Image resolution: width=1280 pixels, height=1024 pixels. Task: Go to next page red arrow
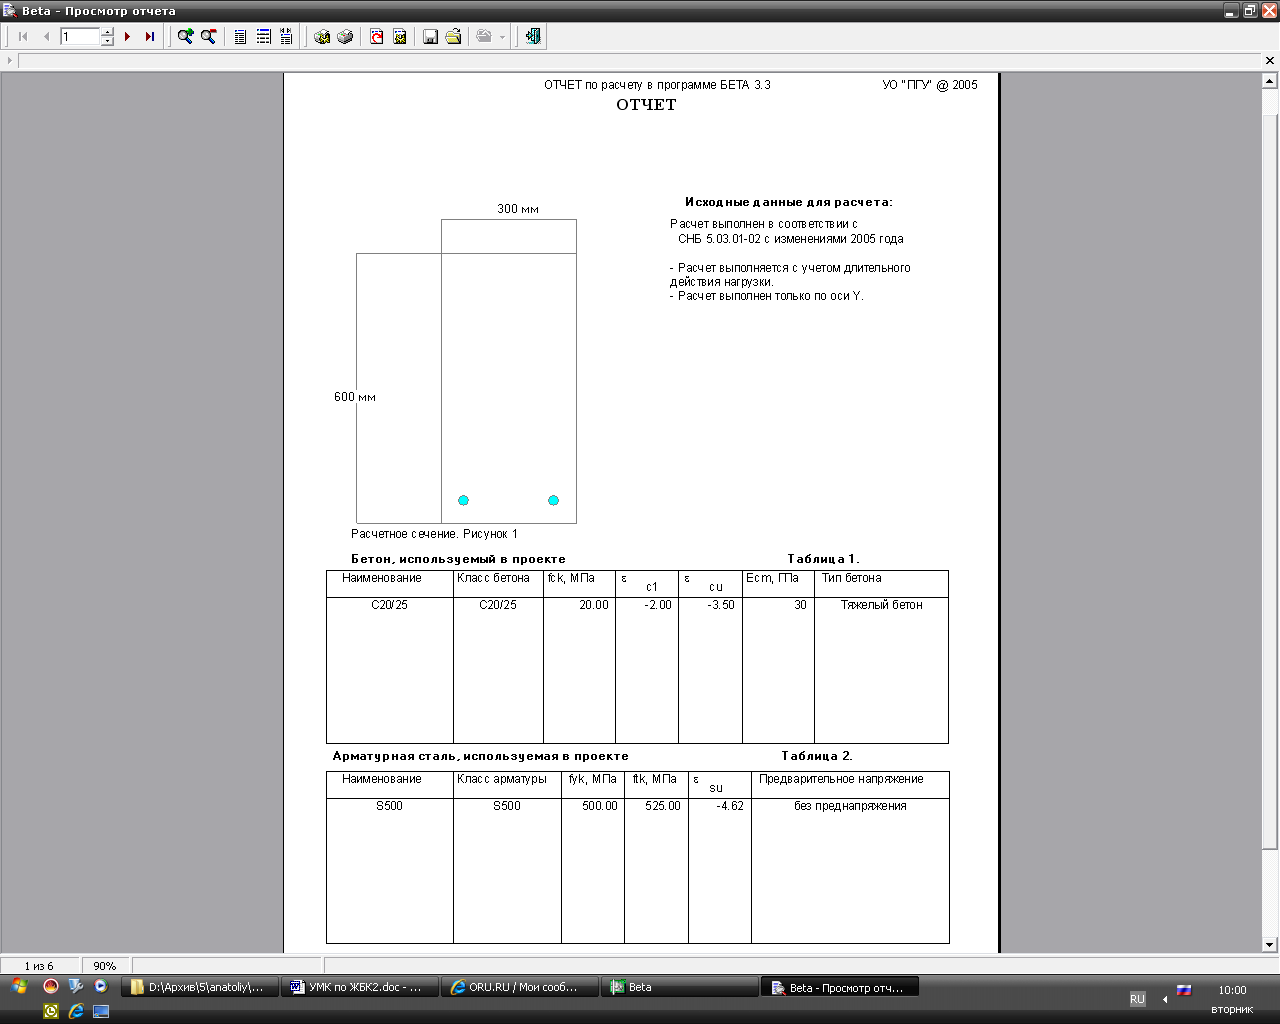pos(127,37)
